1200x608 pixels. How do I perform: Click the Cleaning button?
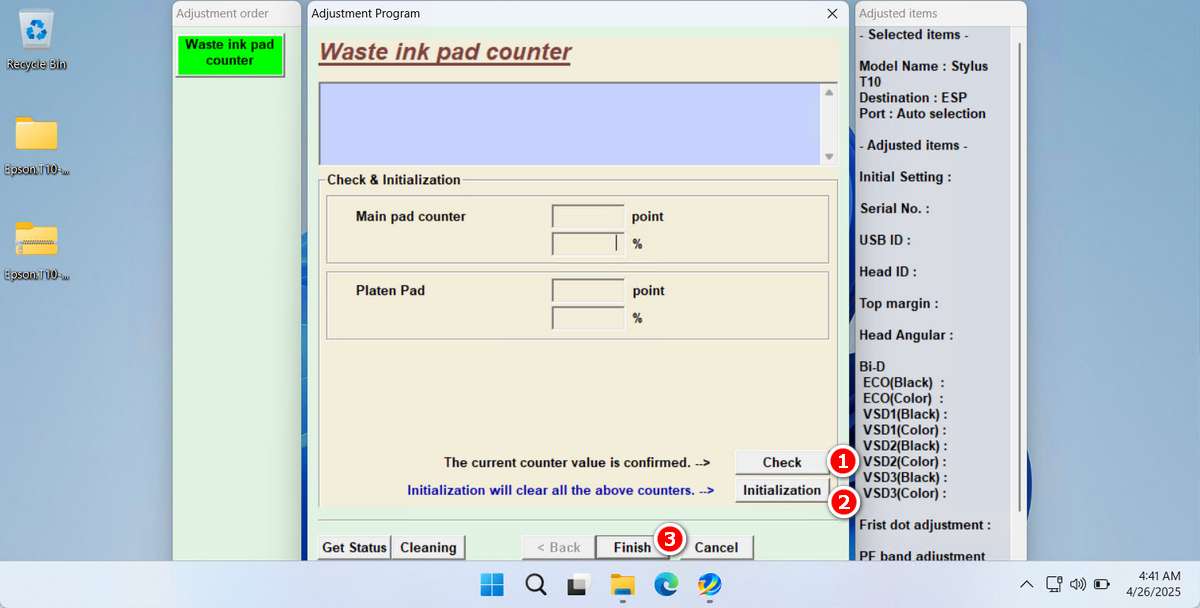(428, 547)
